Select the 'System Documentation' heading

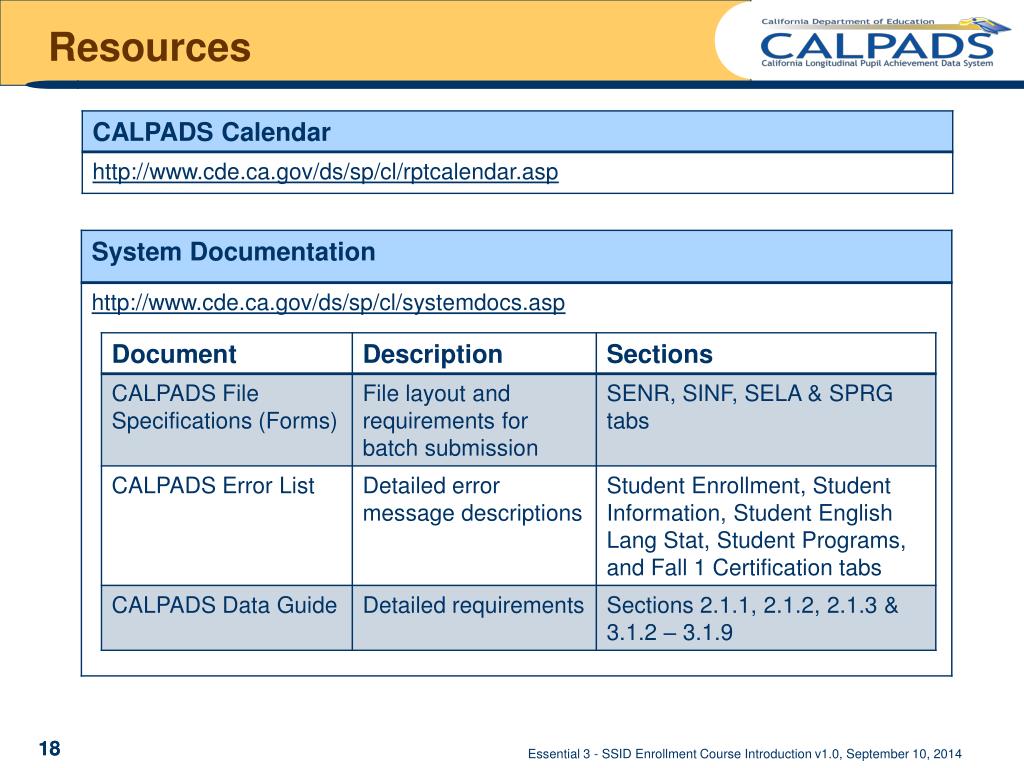coord(233,252)
